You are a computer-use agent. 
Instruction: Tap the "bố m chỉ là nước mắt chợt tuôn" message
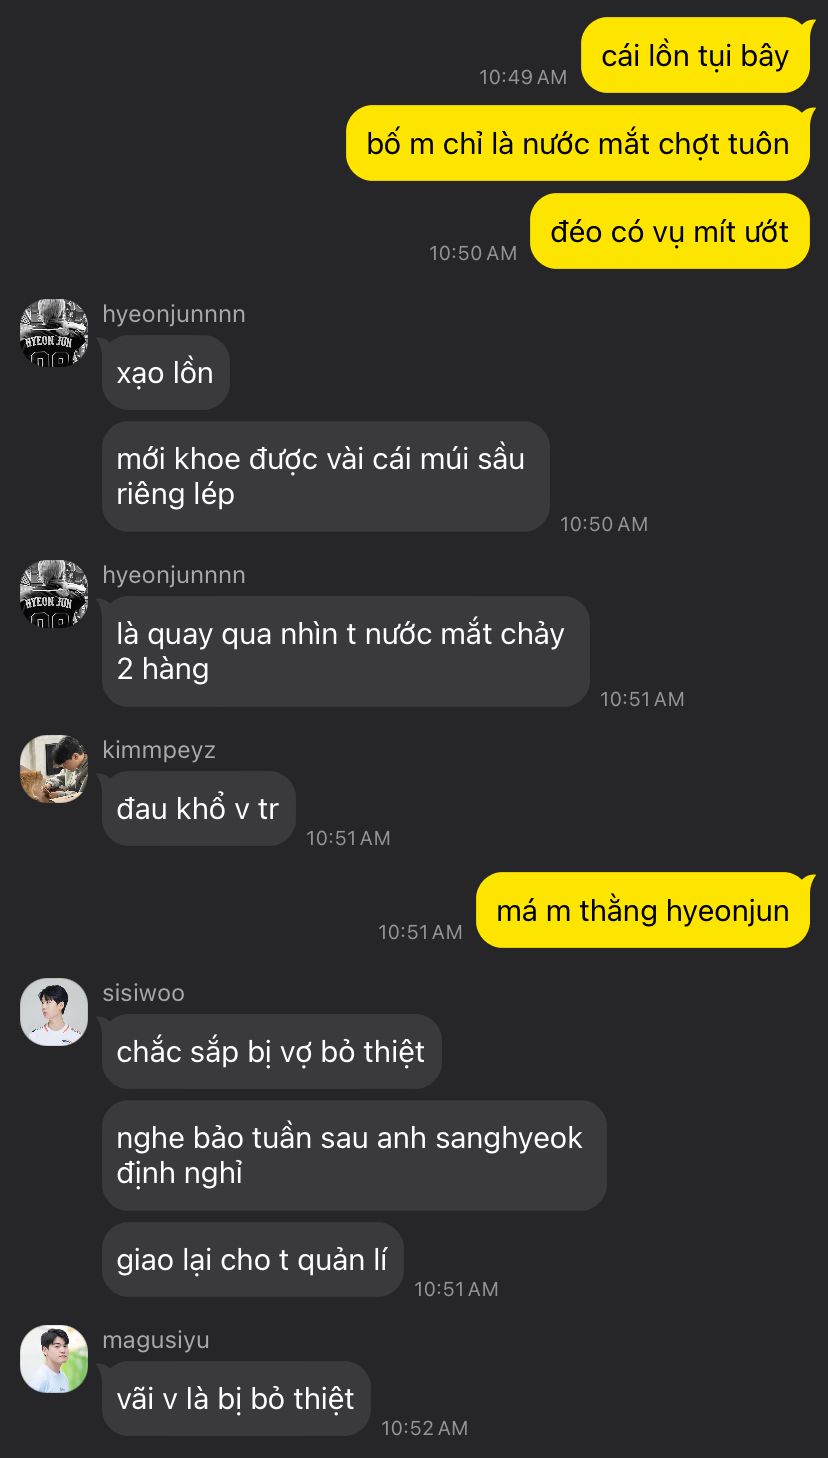[578, 143]
